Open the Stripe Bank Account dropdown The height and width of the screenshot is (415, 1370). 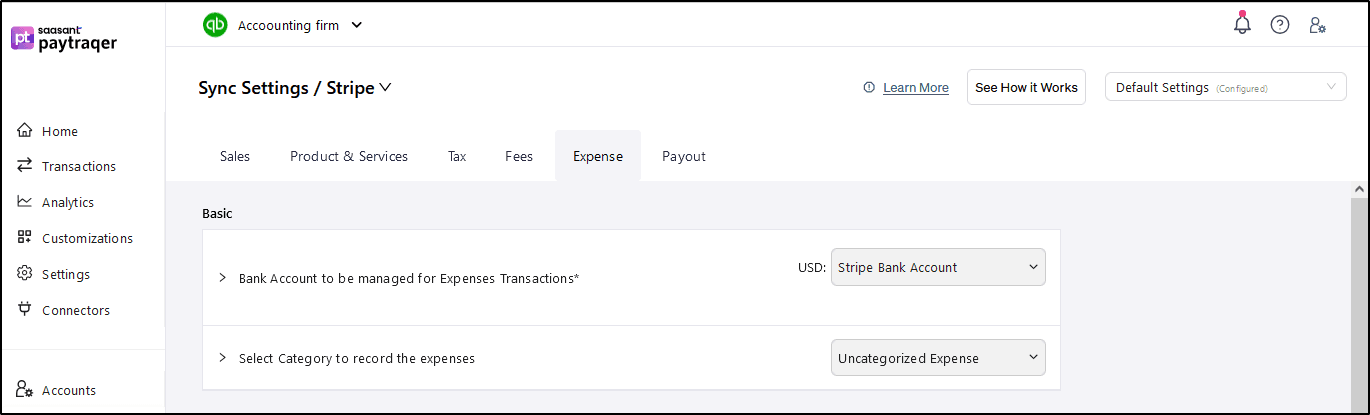pyautogui.click(x=937, y=267)
